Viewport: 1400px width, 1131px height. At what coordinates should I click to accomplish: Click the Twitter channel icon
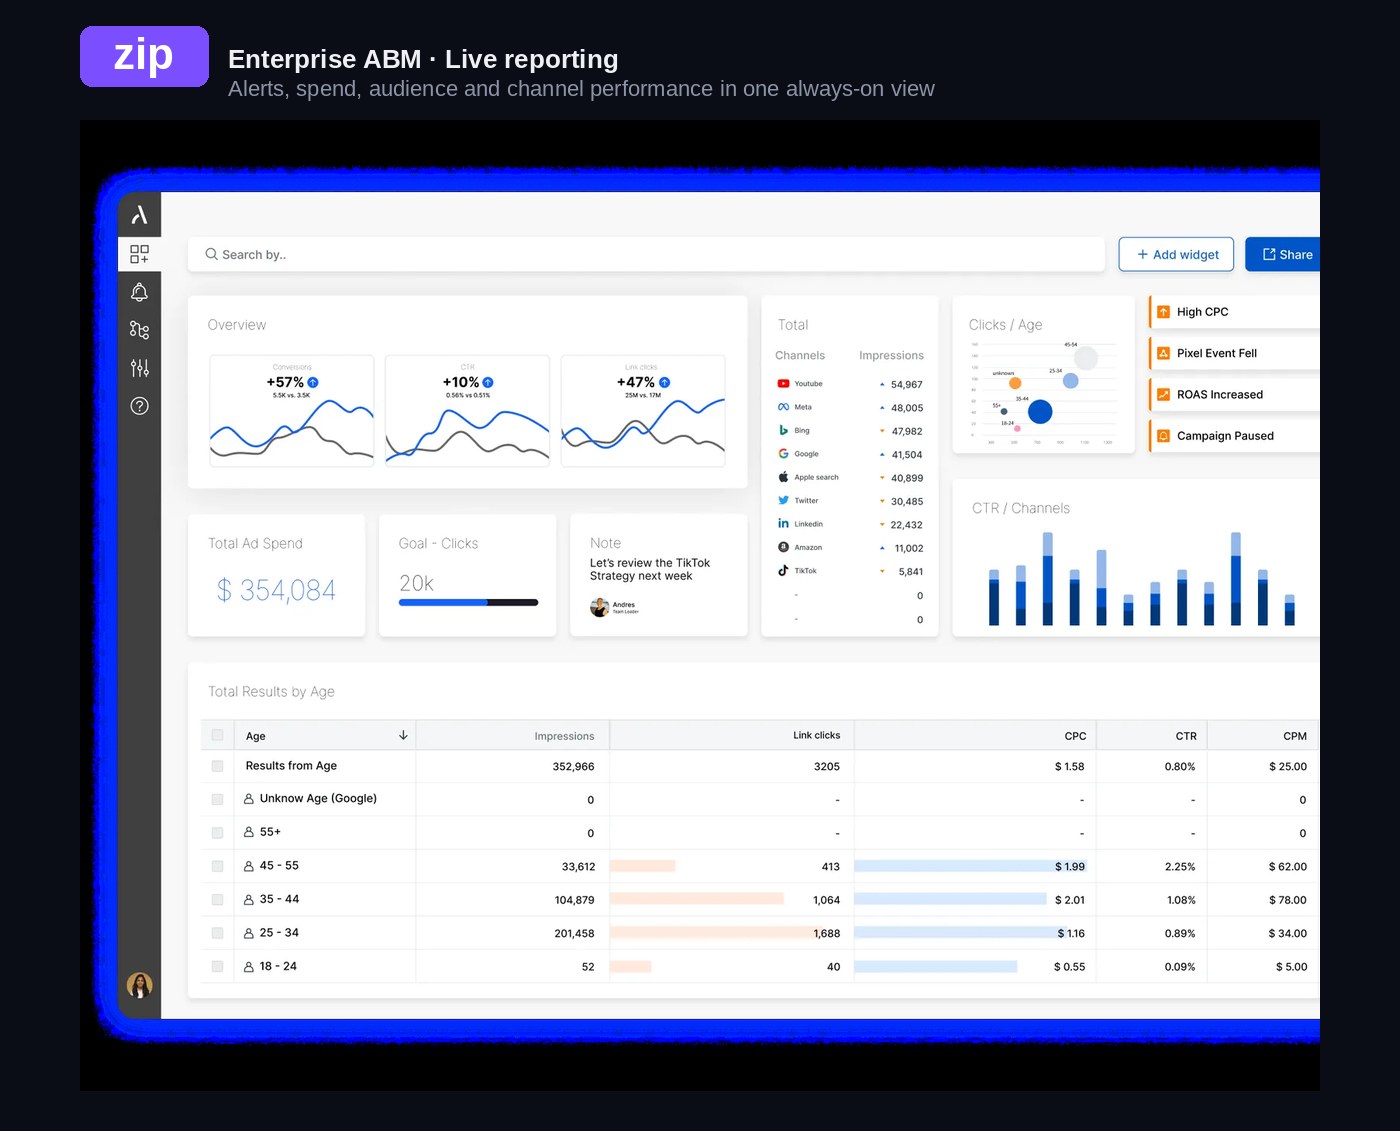tap(783, 500)
